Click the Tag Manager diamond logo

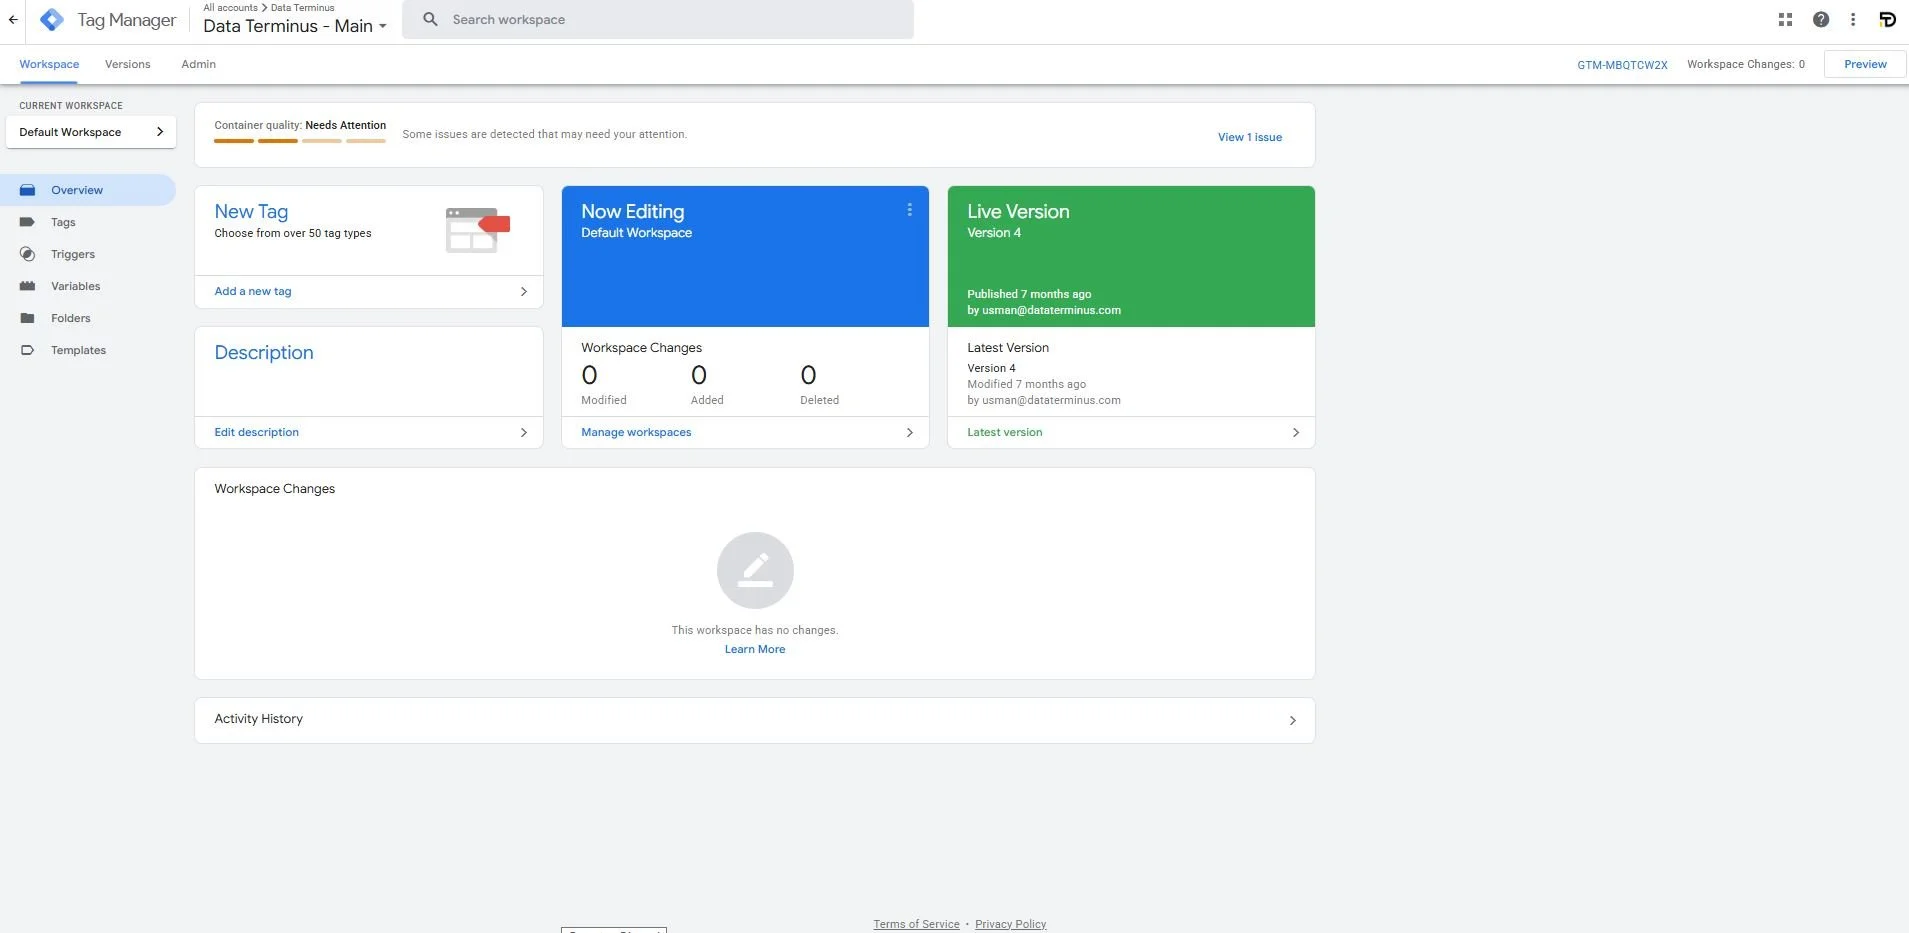(51, 19)
